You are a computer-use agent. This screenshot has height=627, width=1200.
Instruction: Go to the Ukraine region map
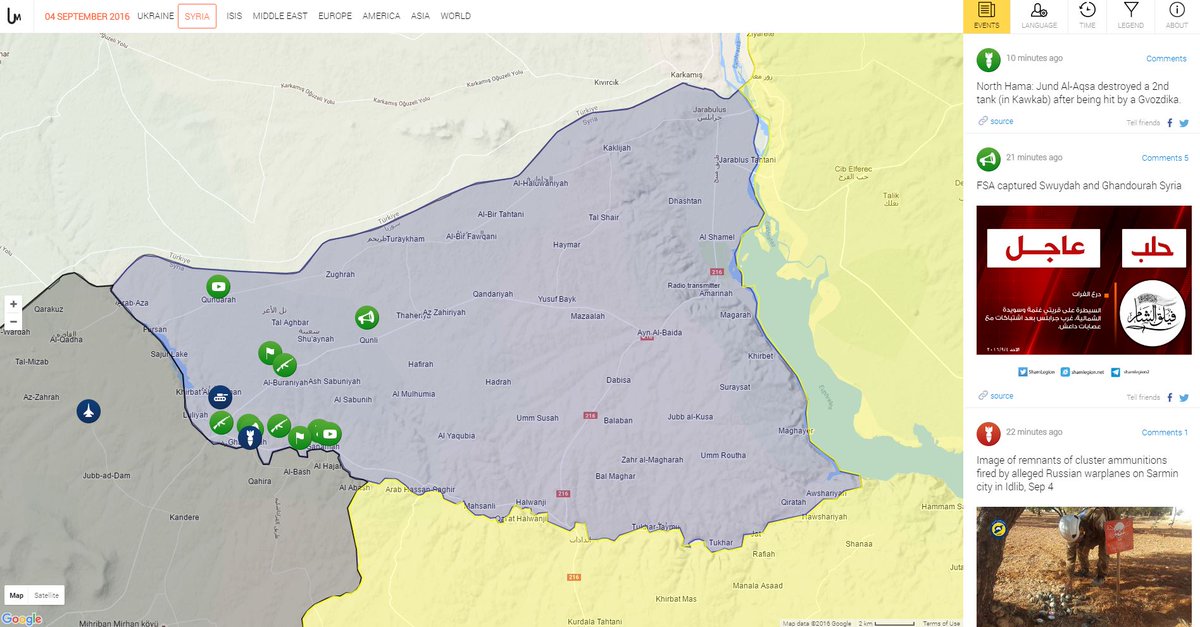pos(155,16)
